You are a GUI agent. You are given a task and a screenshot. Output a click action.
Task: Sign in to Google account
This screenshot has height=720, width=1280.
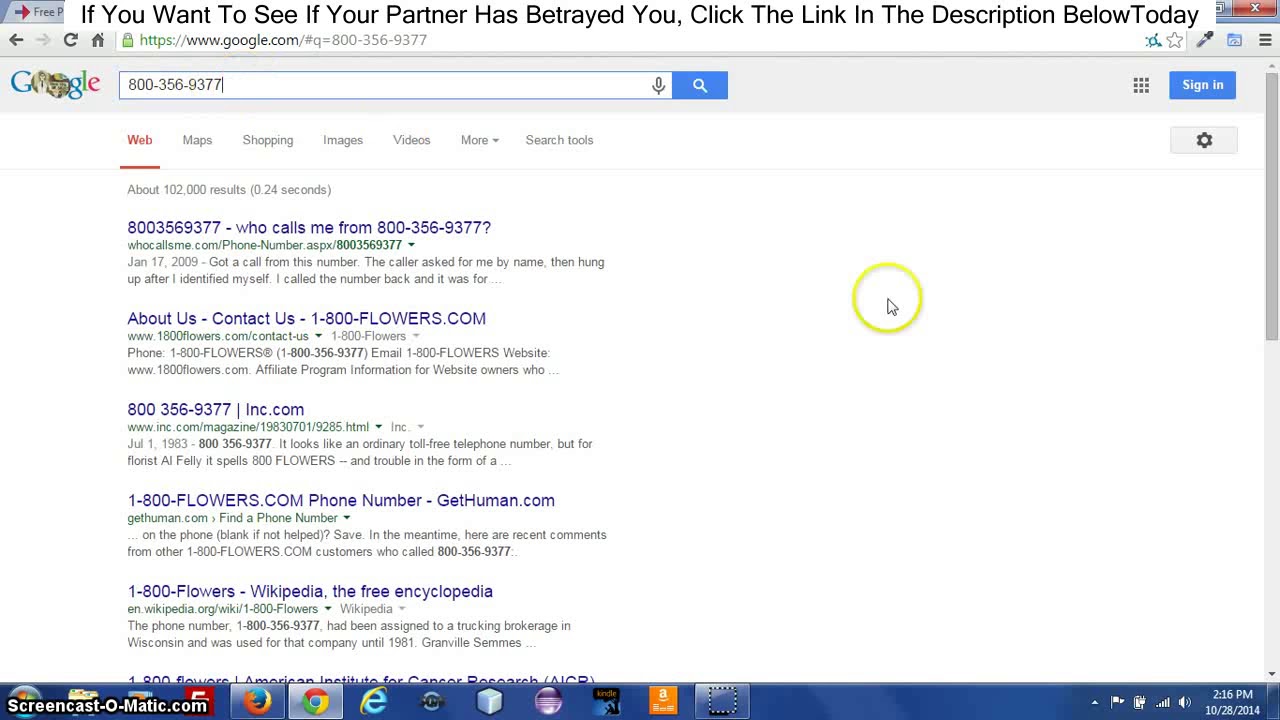coord(1203,85)
